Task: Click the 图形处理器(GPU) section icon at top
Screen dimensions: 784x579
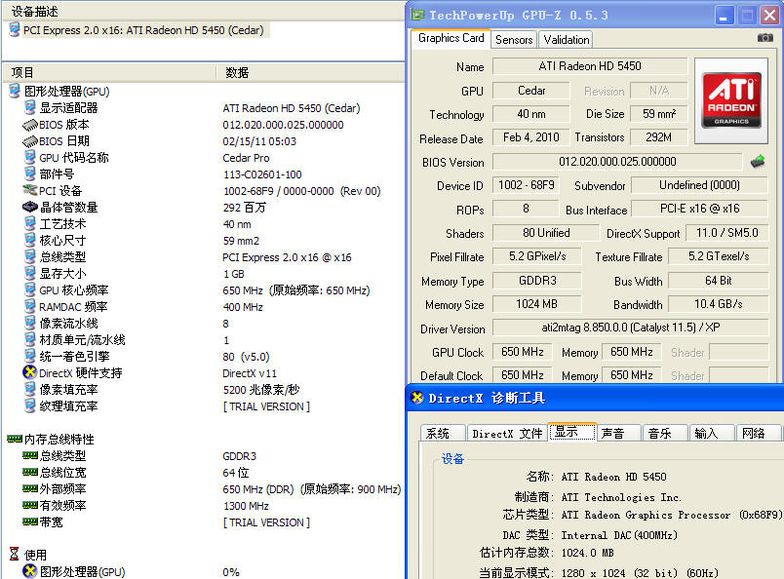Action: click(x=15, y=91)
